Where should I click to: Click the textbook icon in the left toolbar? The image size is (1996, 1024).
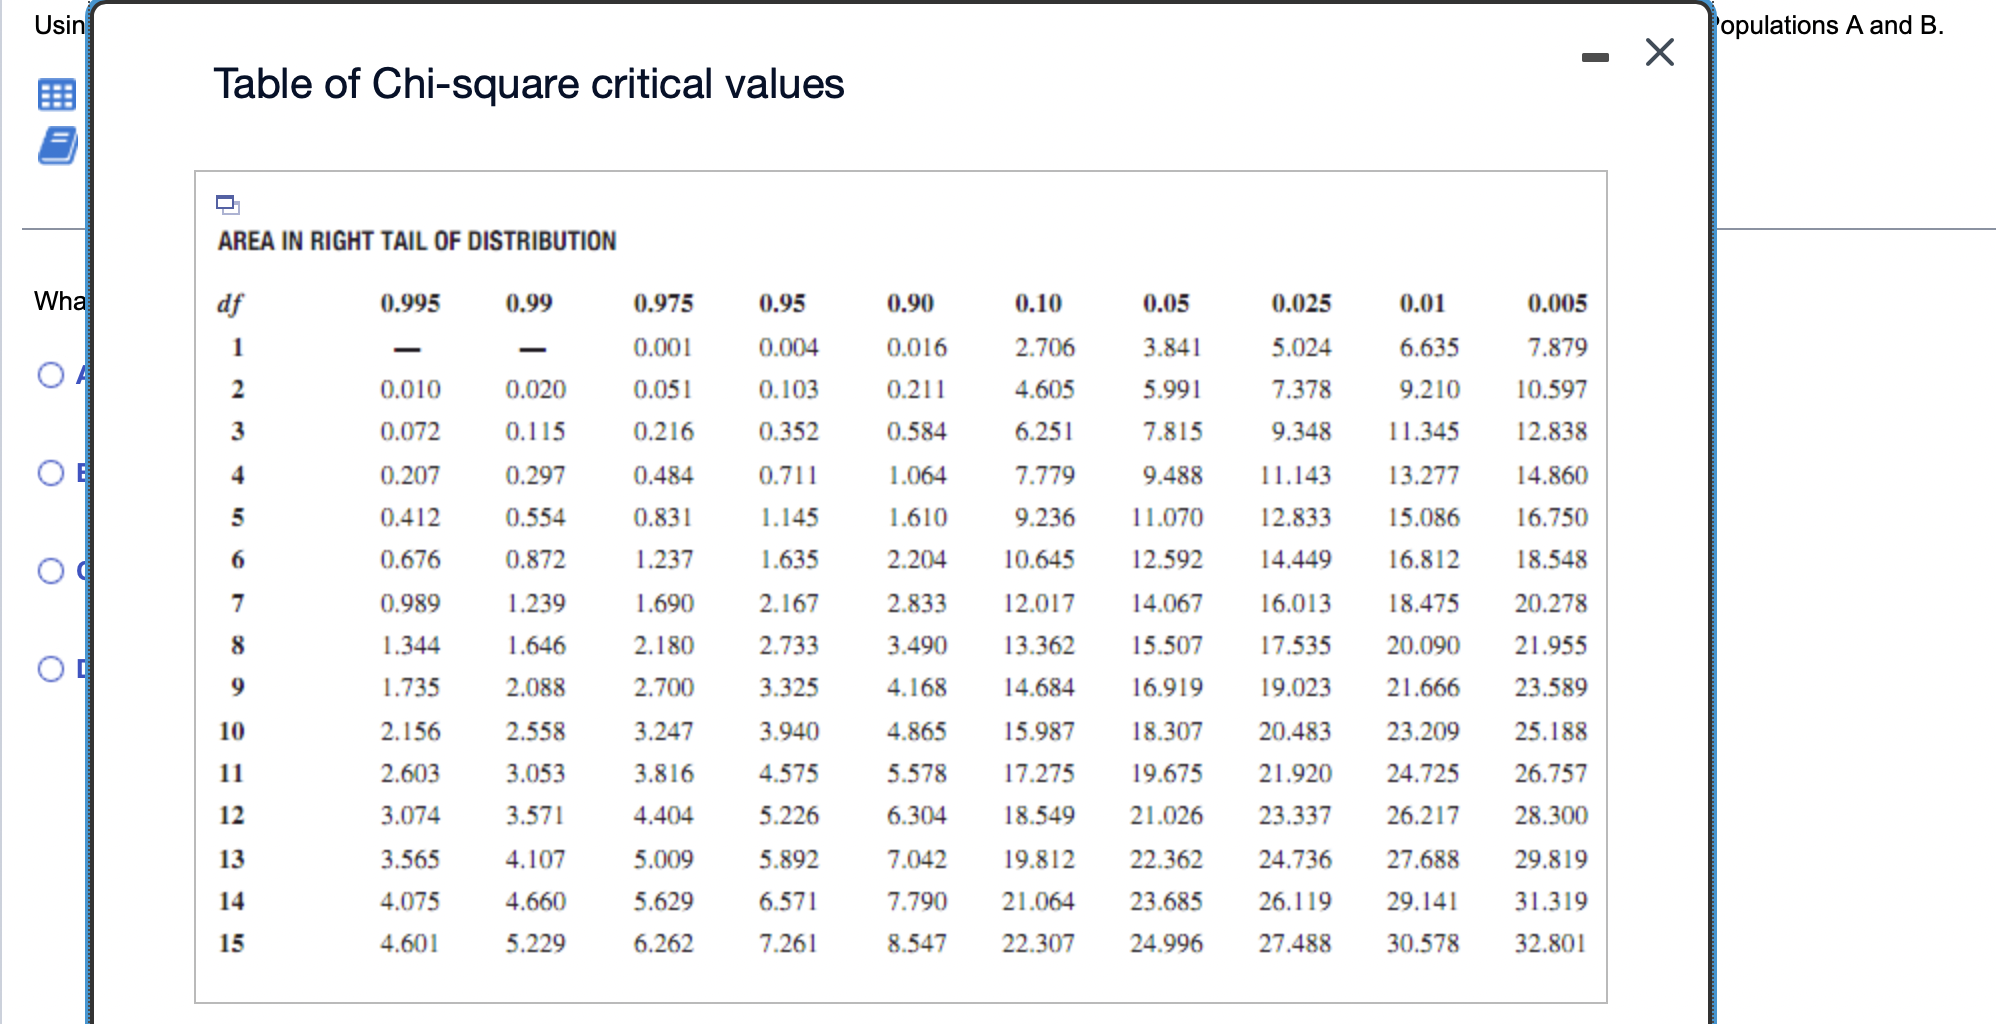coord(60,145)
